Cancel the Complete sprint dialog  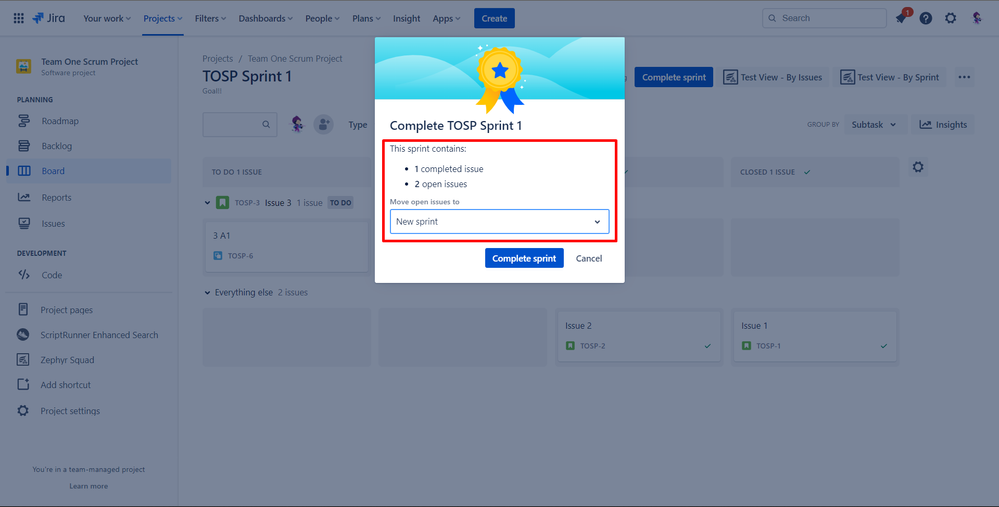point(589,258)
